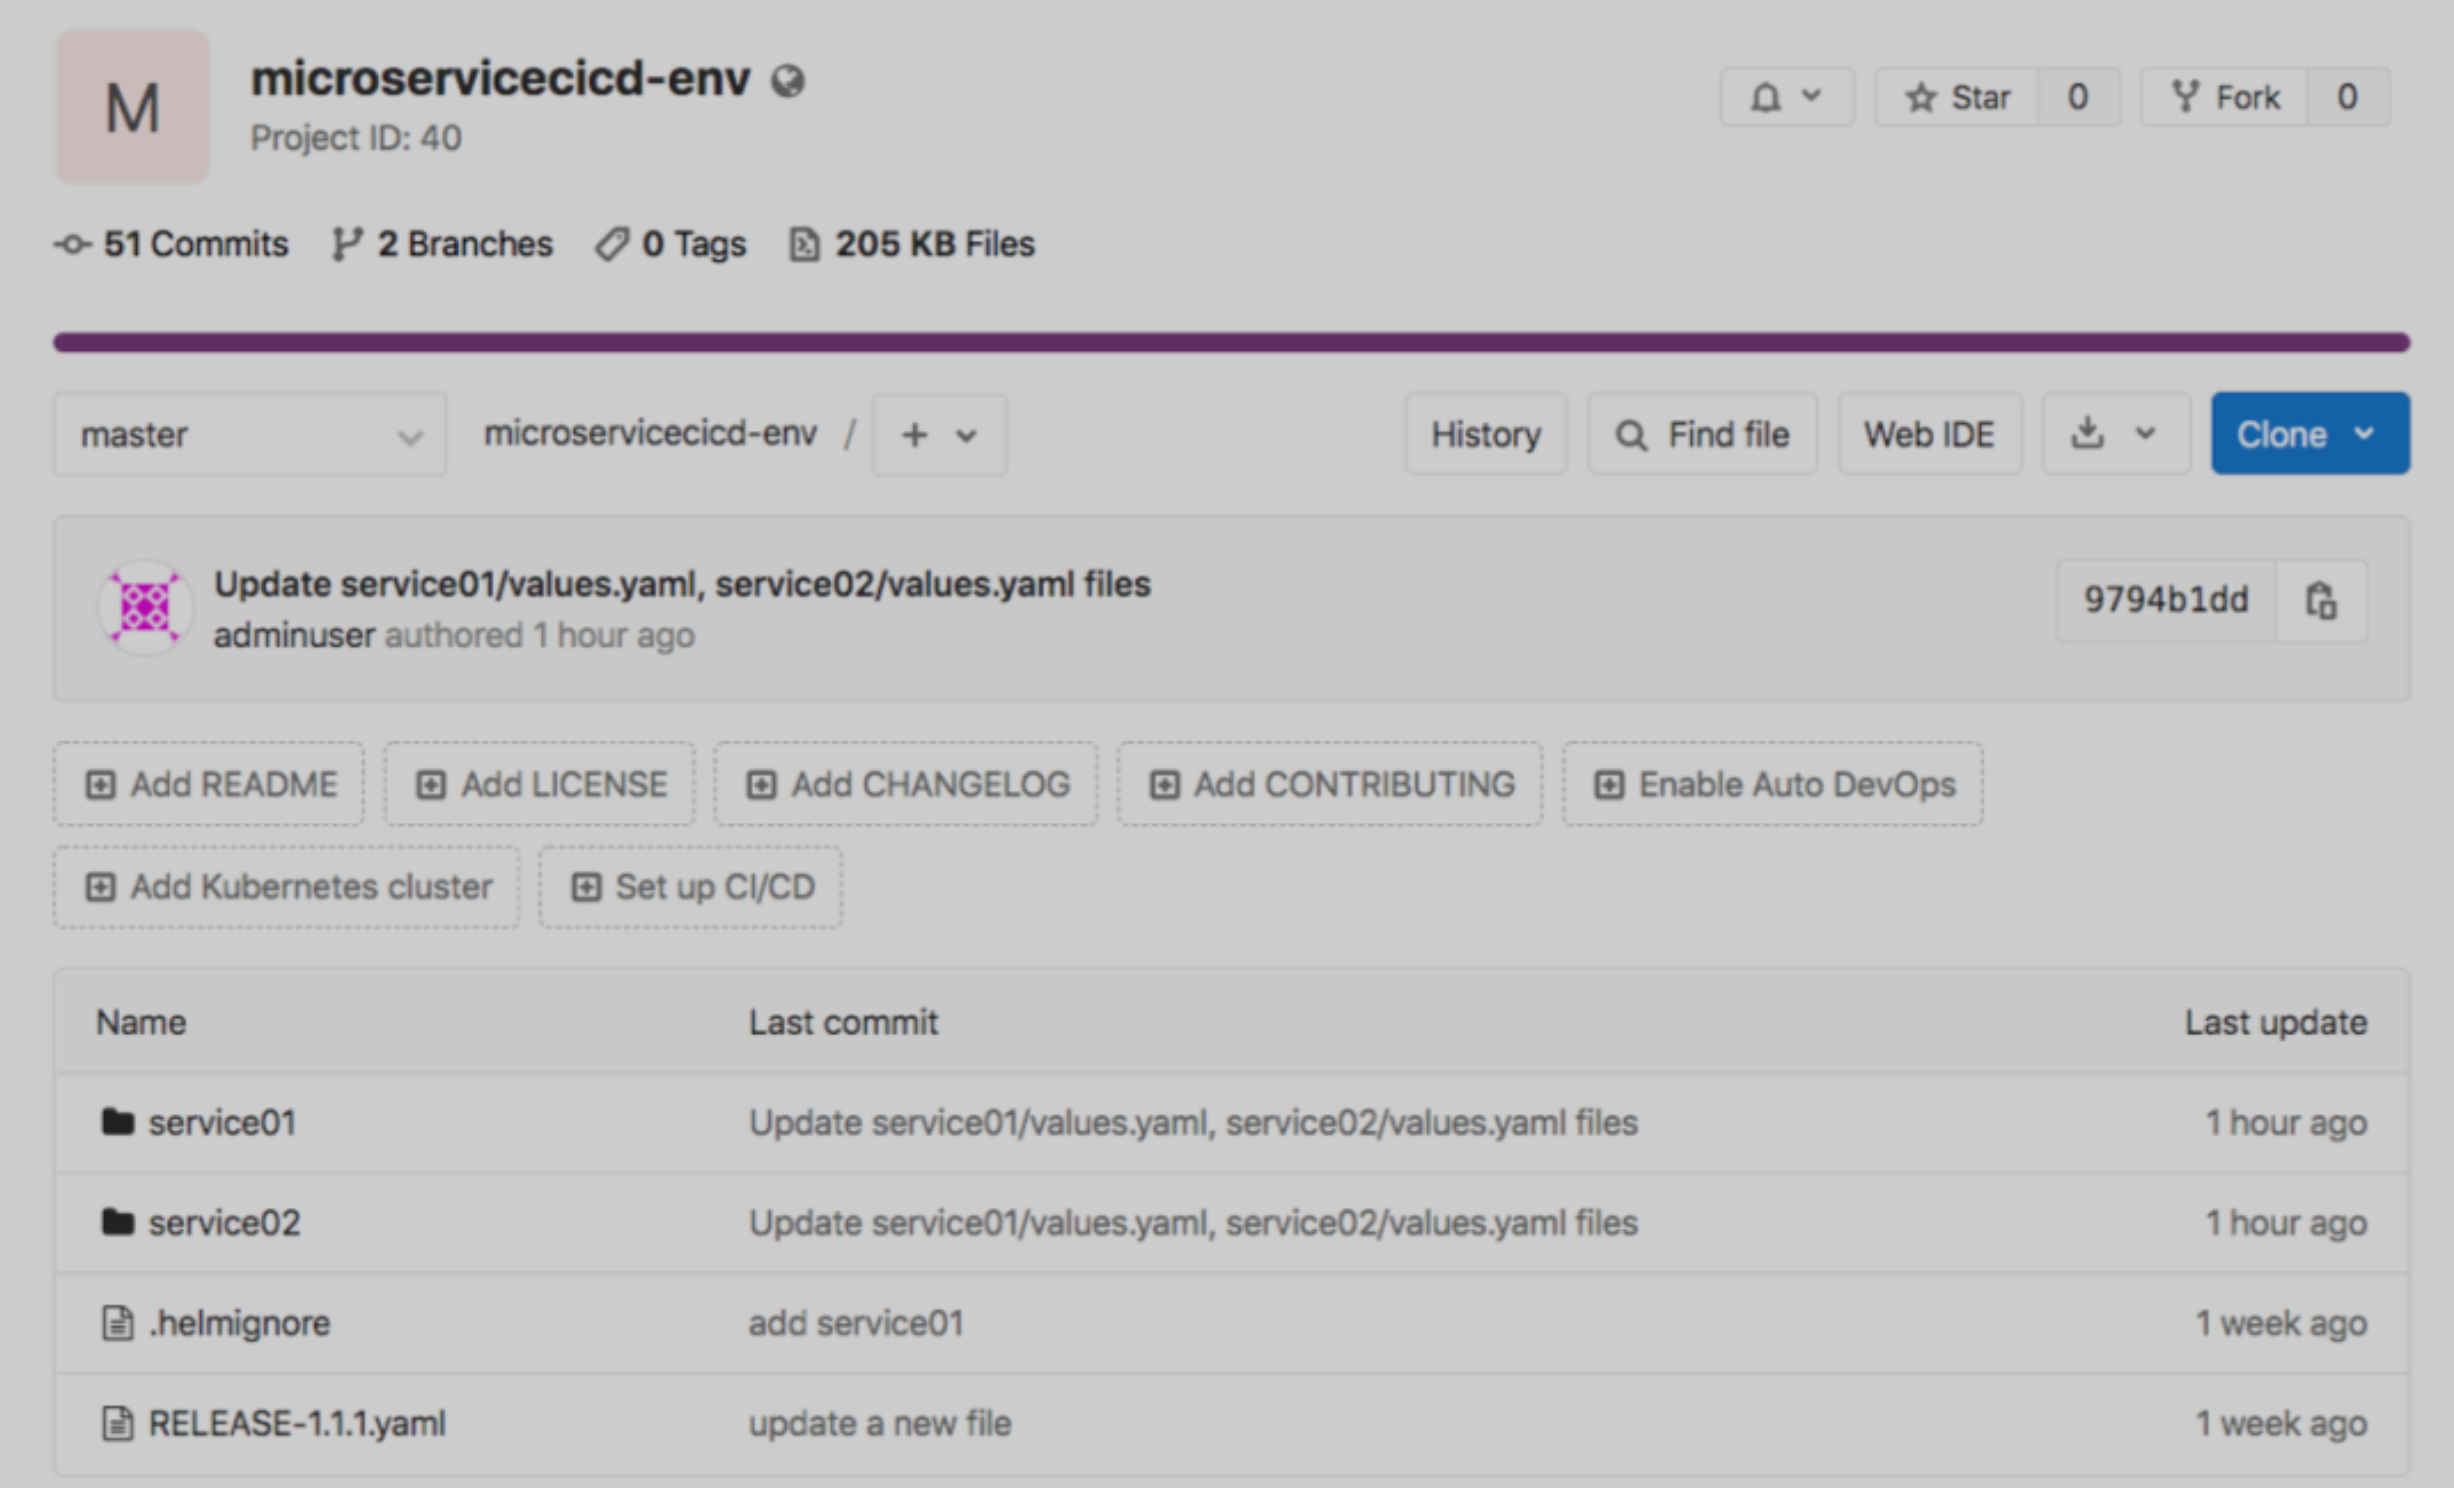This screenshot has height=1488, width=2454.
Task: Click the download source code icon
Action: [x=2088, y=434]
